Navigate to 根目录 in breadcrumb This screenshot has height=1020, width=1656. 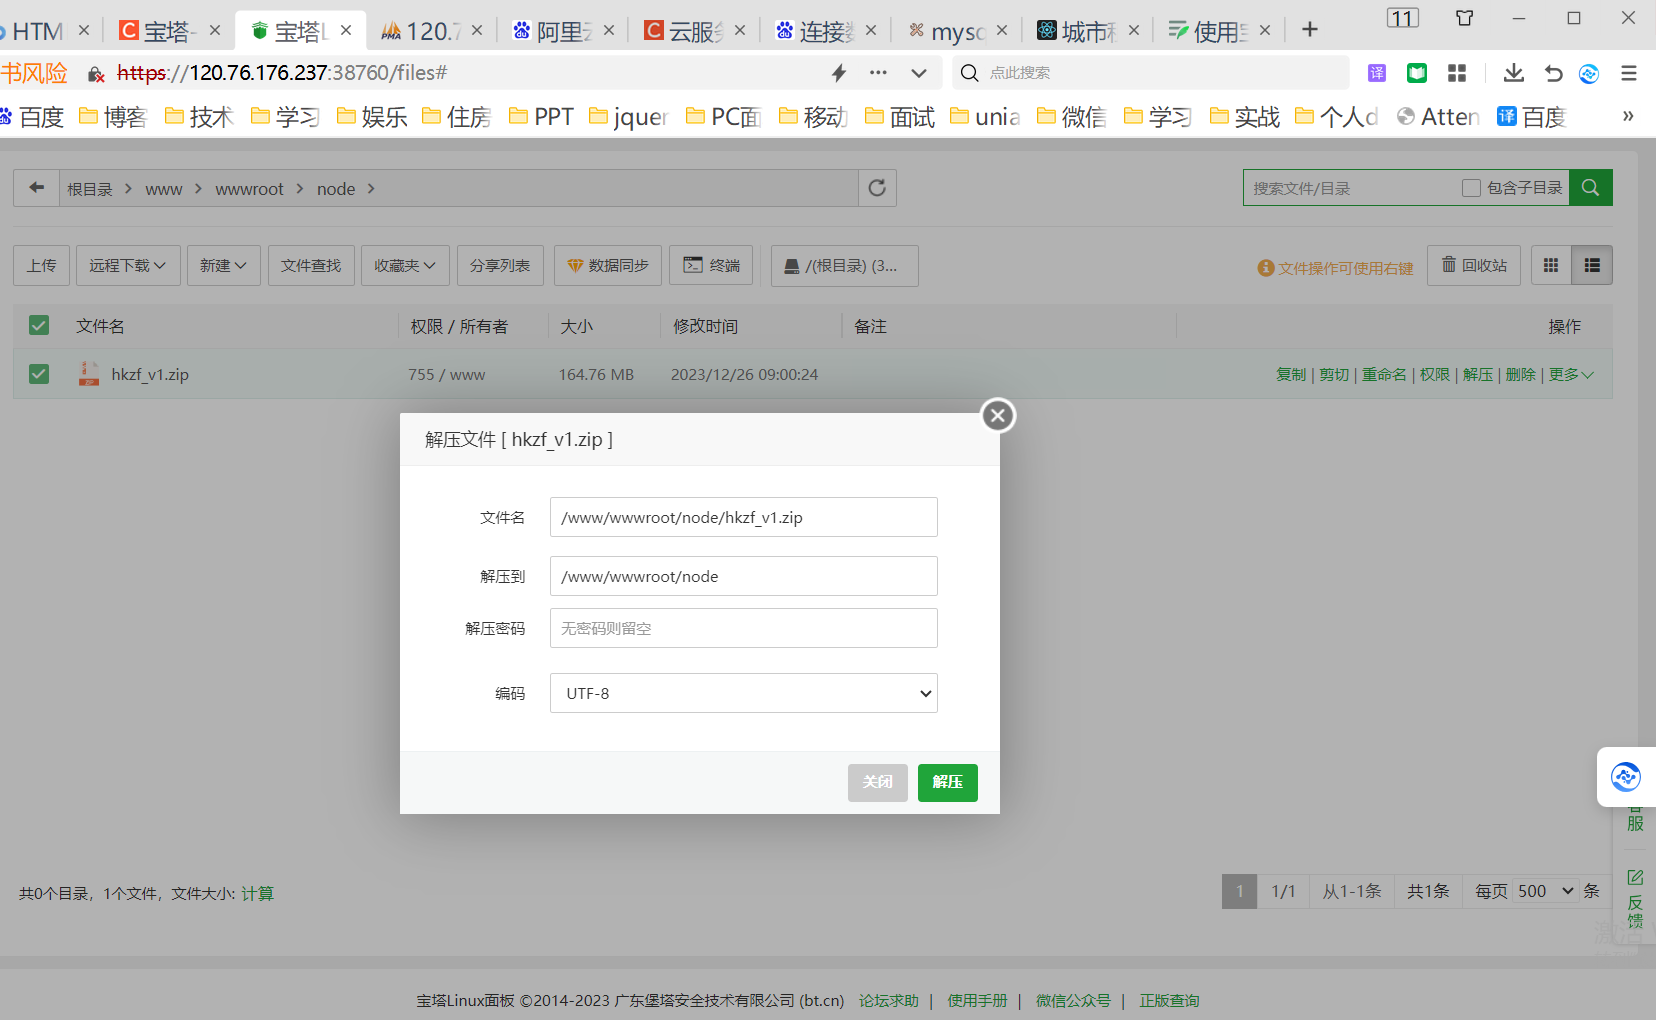[x=90, y=189]
